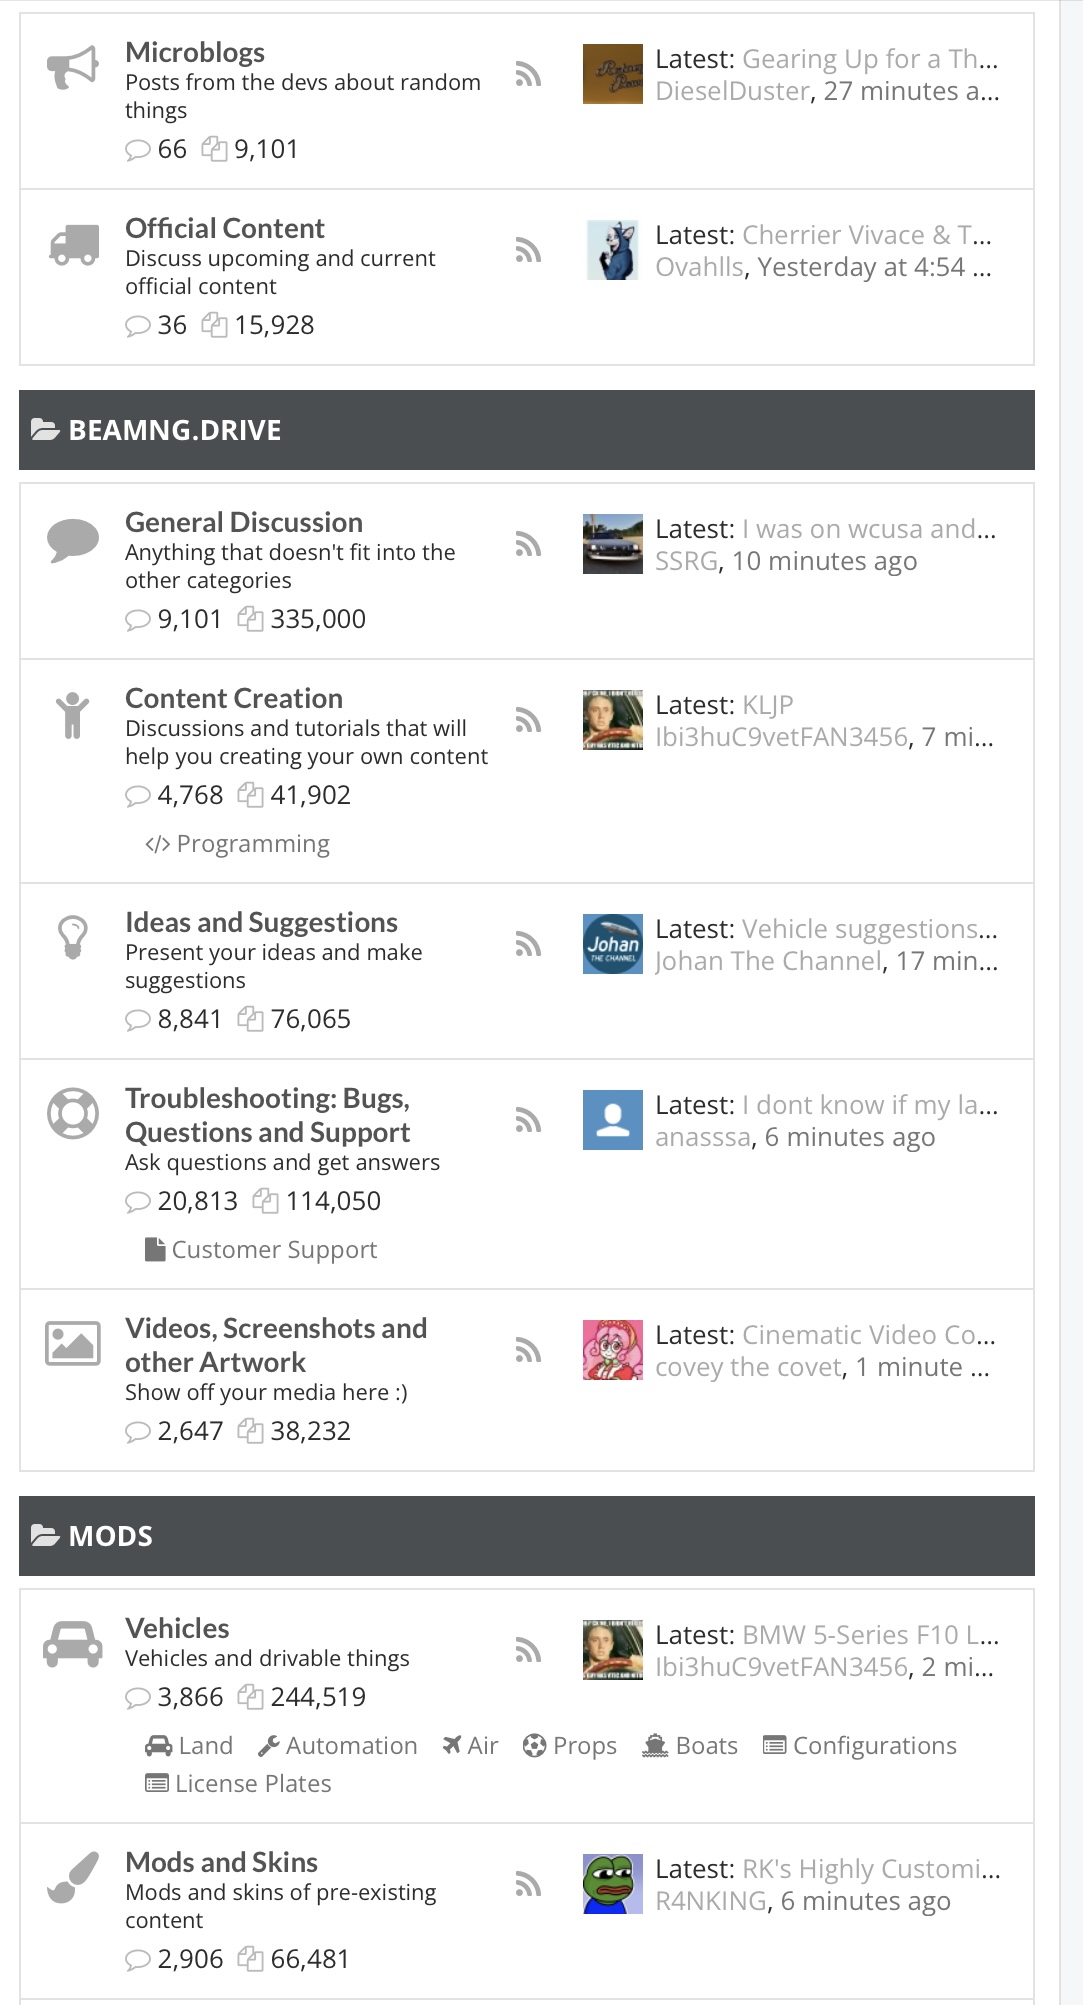Viewport: 1083px width, 2005px height.
Task: Click the Videos and Screenshots picture icon
Action: pos(73,1343)
